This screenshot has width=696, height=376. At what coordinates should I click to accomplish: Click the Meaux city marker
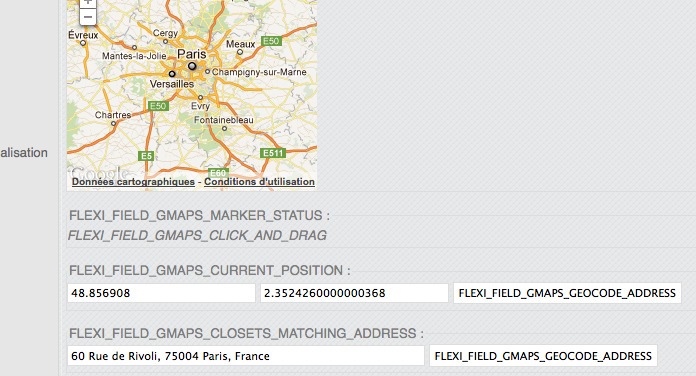click(x=240, y=52)
